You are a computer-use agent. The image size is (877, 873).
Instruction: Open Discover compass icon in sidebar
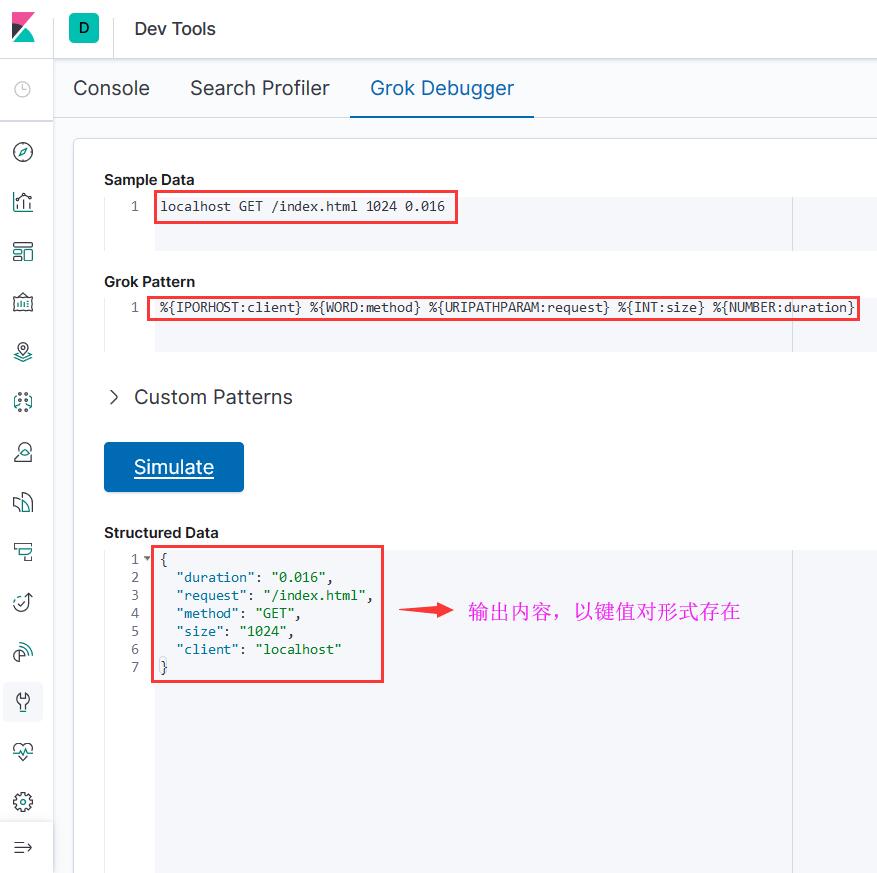[23, 152]
